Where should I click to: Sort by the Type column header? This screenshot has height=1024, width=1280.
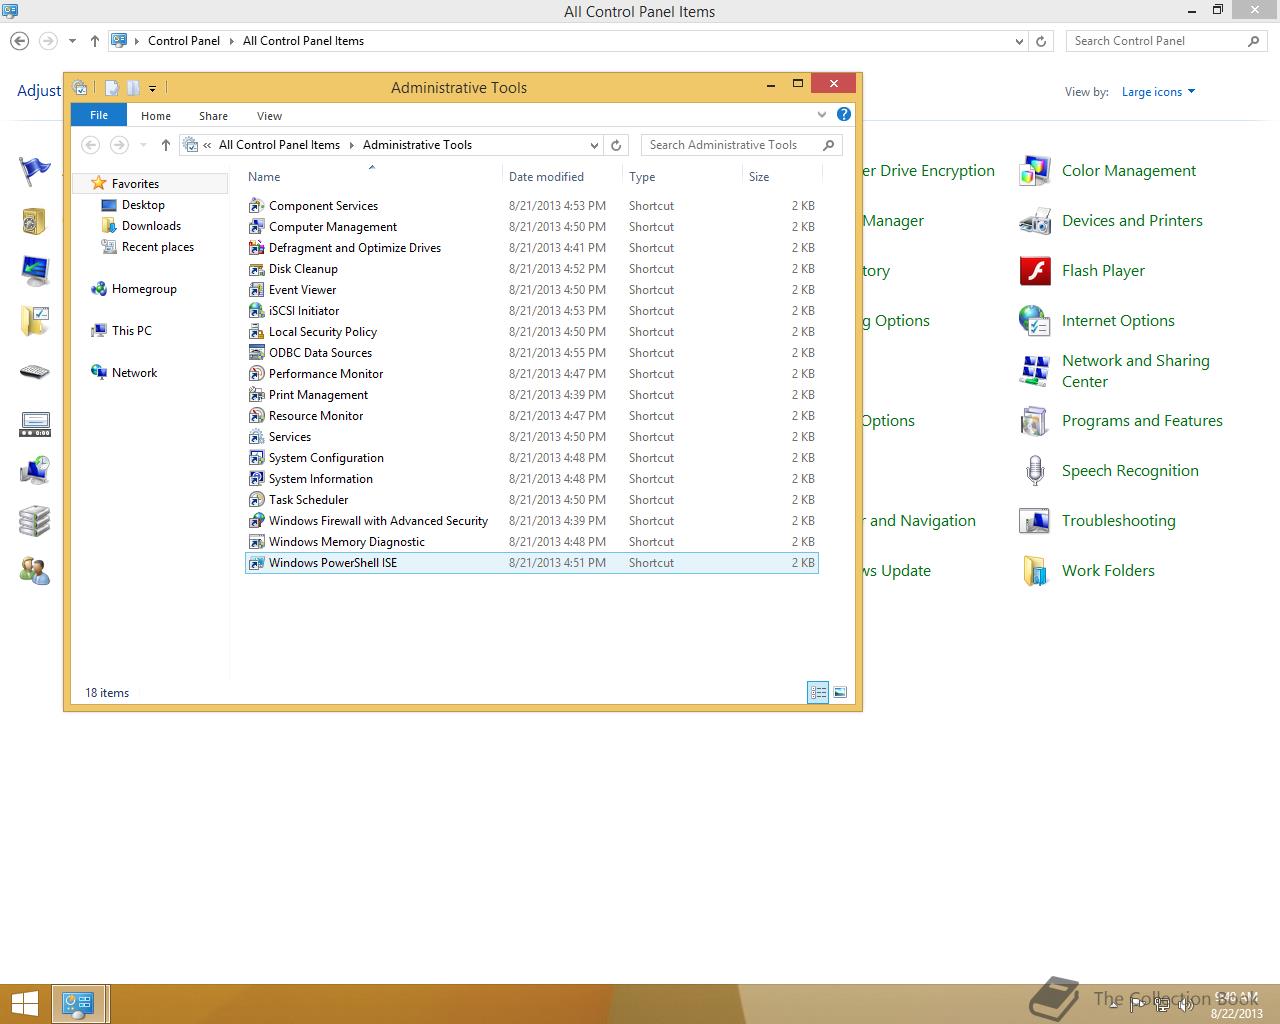[682, 177]
